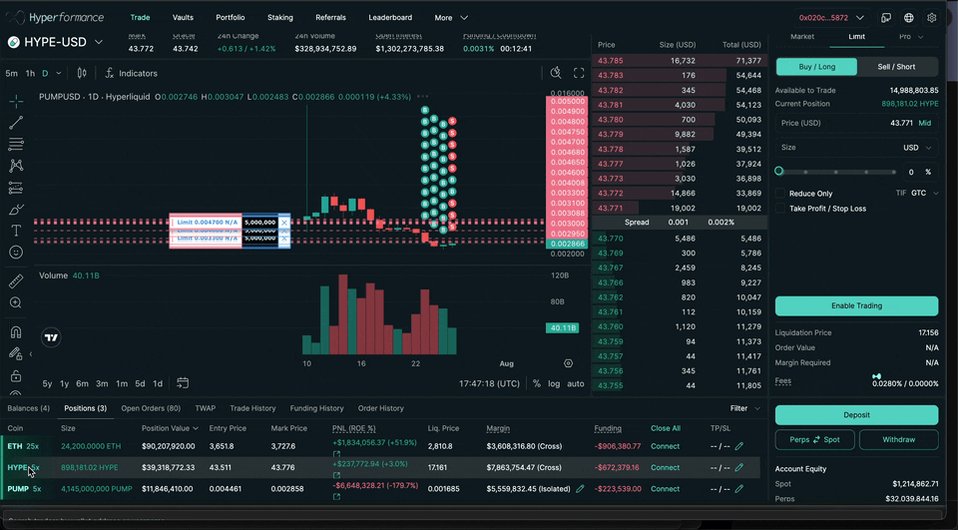Viewport: 958px width, 530px height.
Task: Switch to the Trade History tab
Action: 252,408
